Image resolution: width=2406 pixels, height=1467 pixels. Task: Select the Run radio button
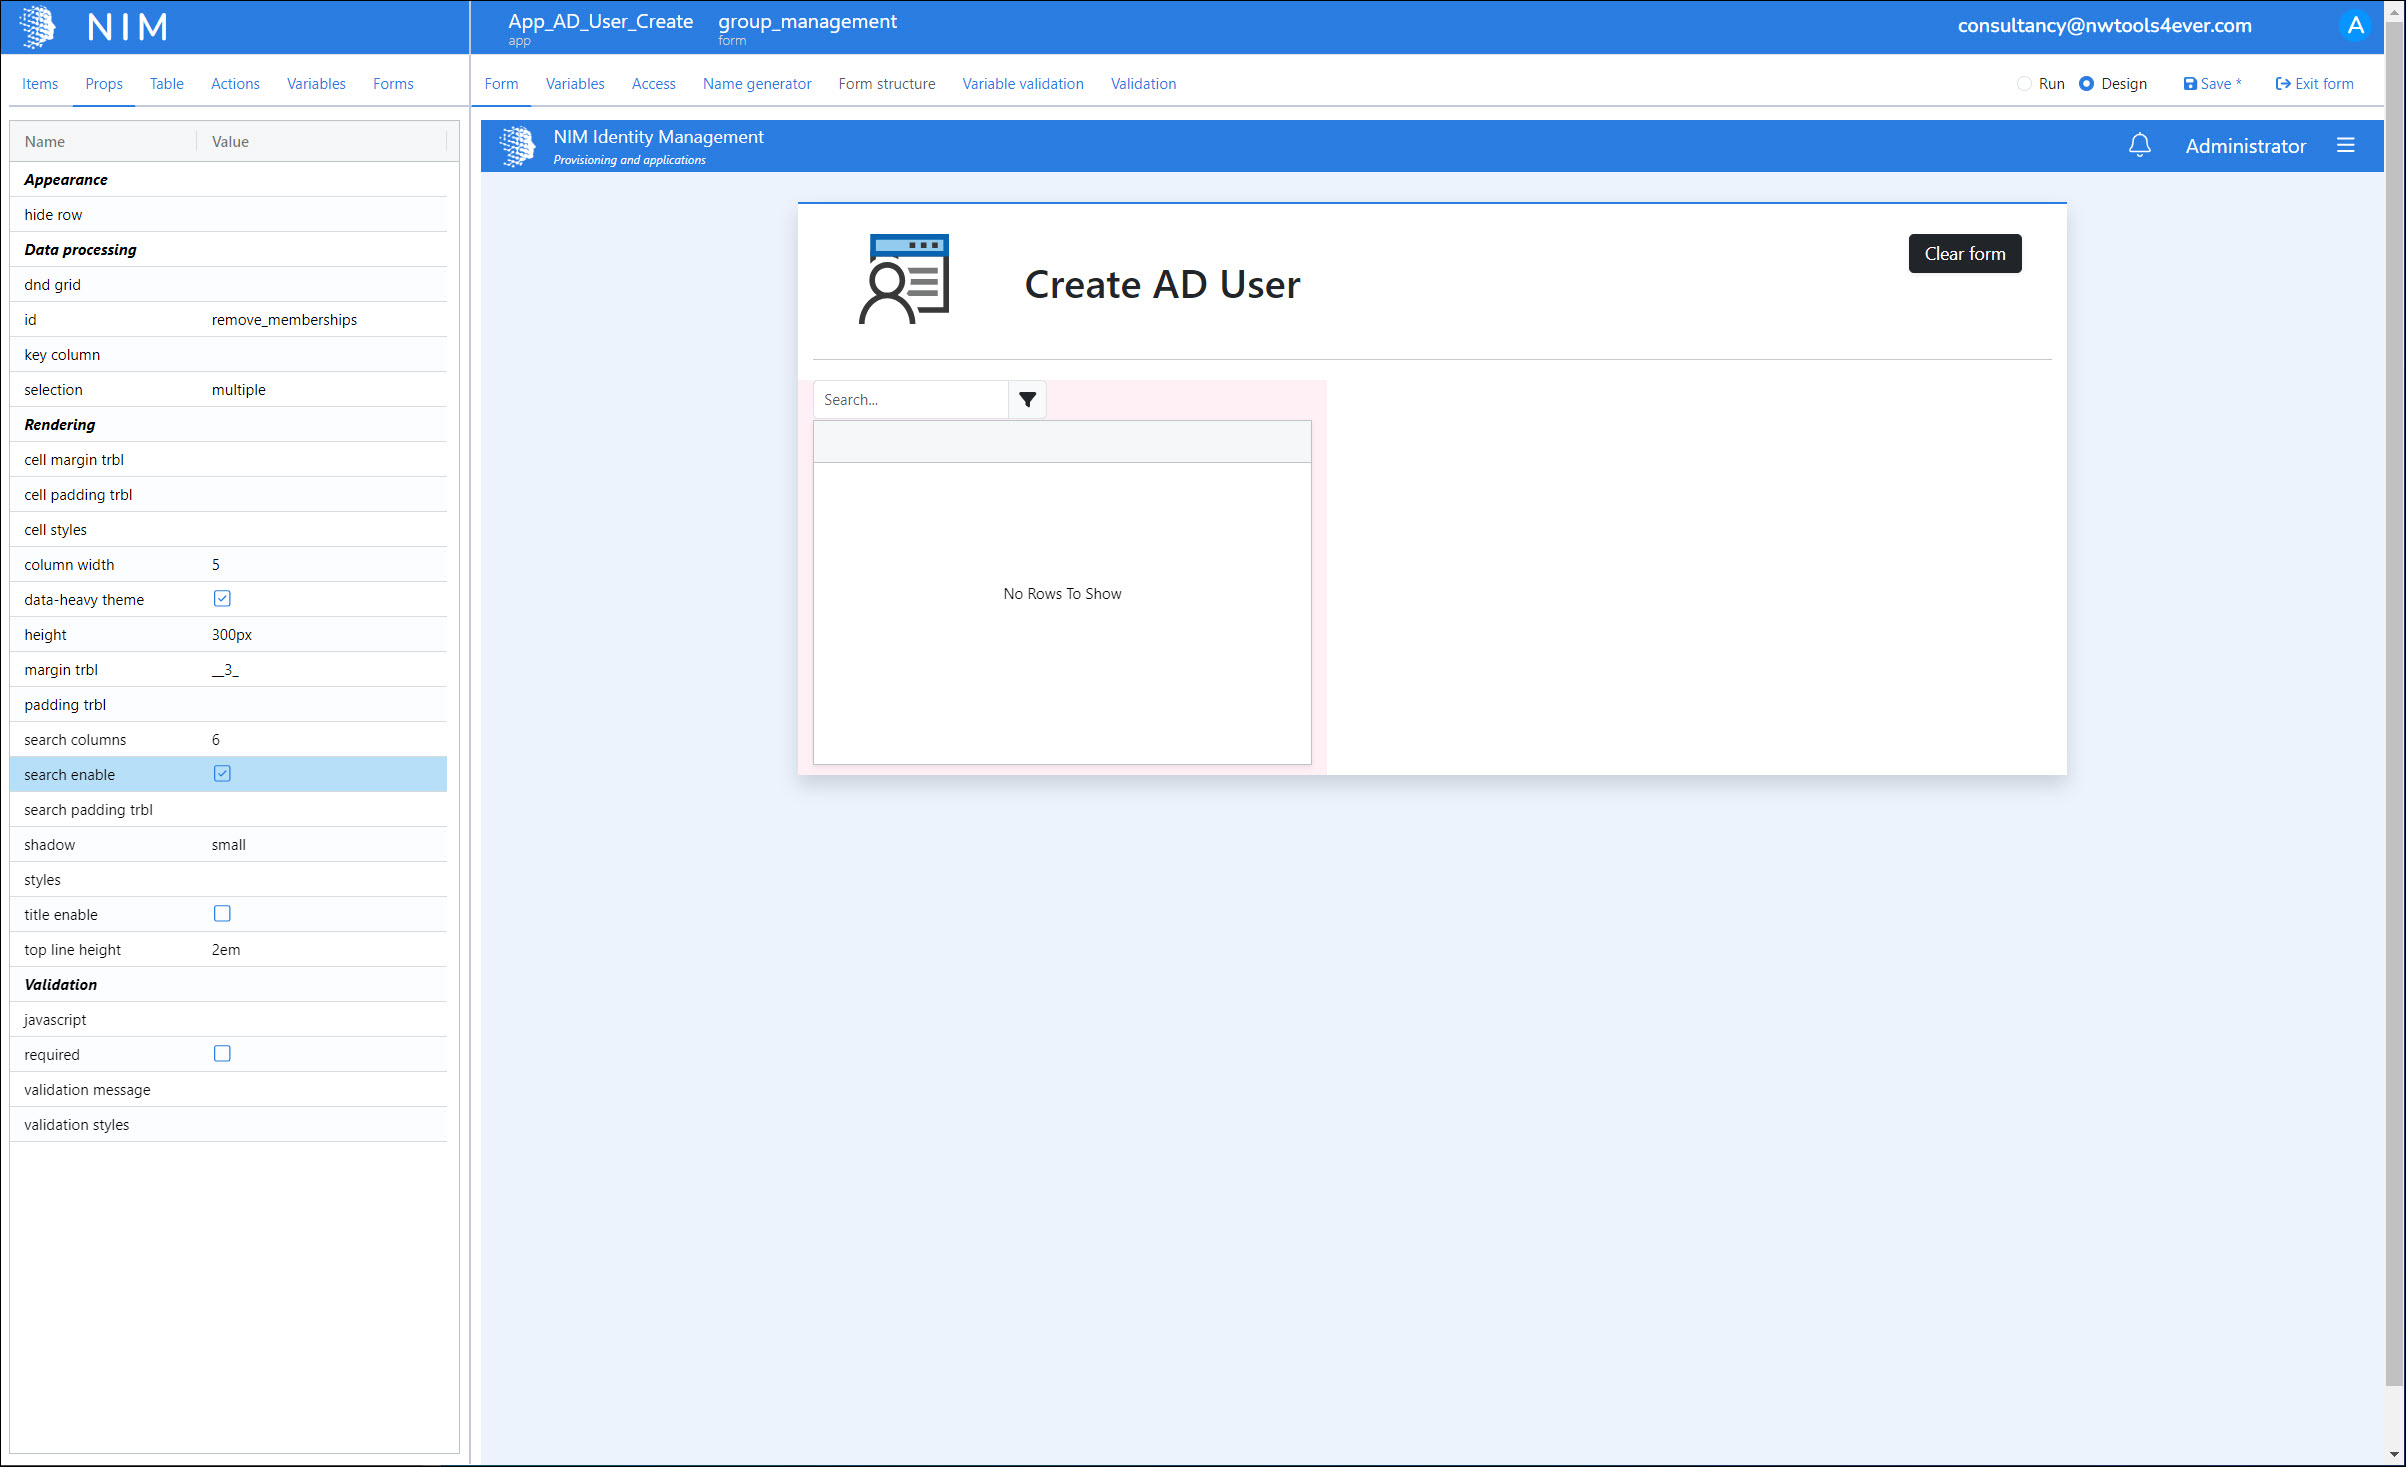(x=2024, y=84)
